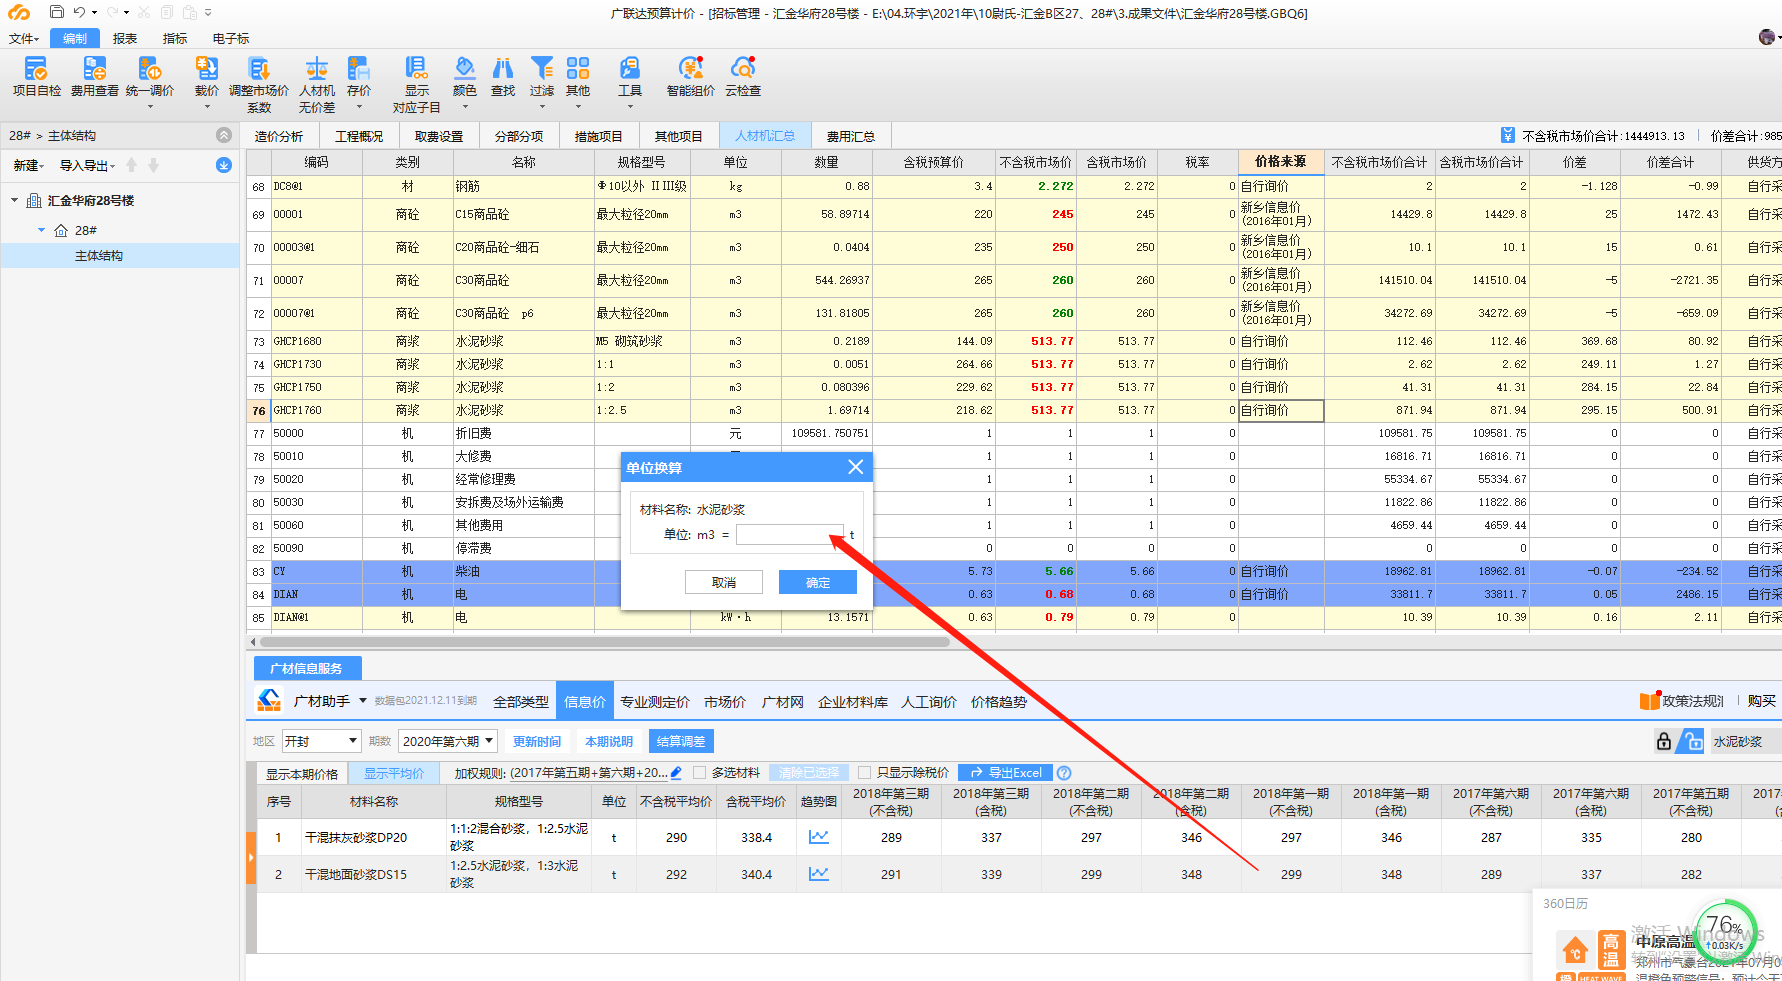Screen dimensions: 1782x981
Task: Launch 智能组价 smart pricing
Action: (691, 77)
